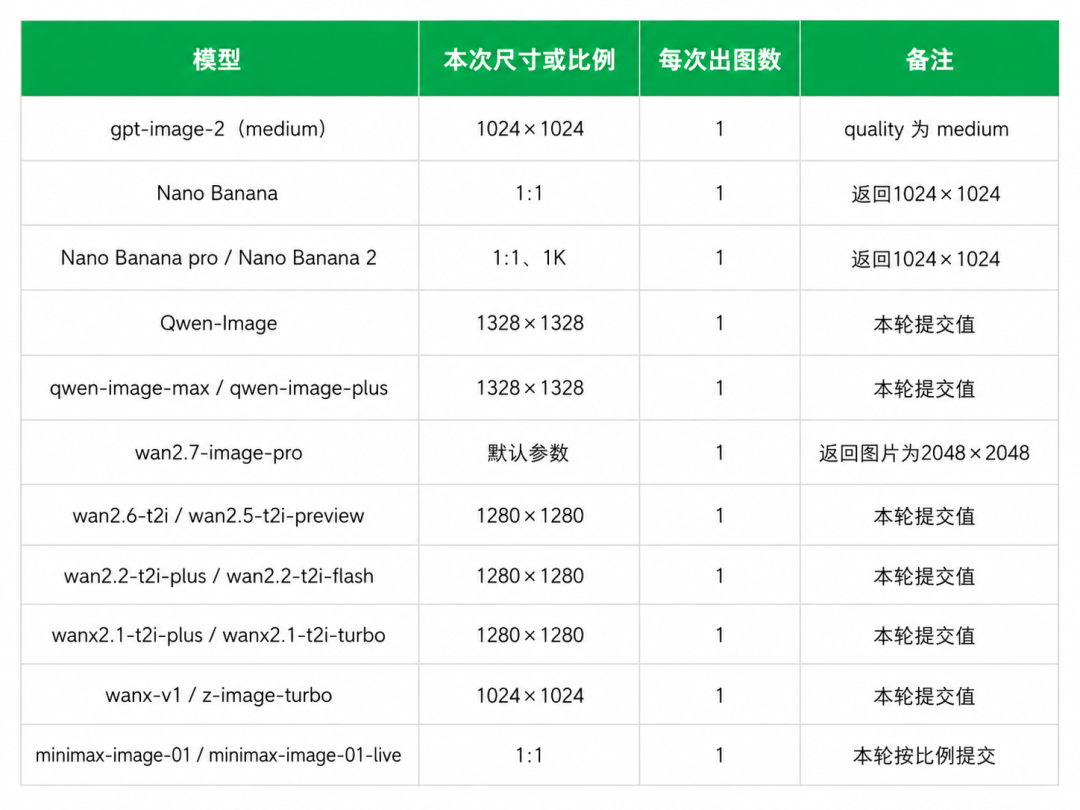The width and height of the screenshot is (1080, 810).
Task: Click 1024×1024 size in wanx-v1 row
Action: pyautogui.click(x=530, y=695)
